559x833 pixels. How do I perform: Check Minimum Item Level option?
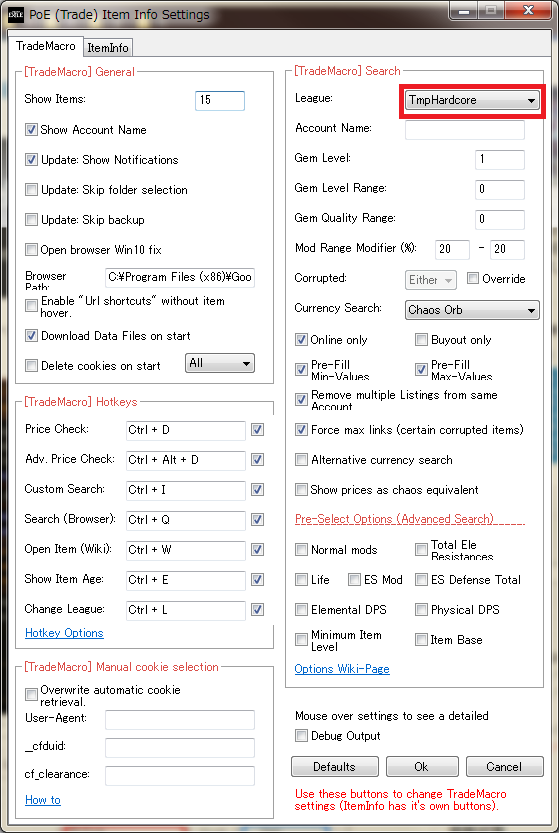click(x=301, y=640)
